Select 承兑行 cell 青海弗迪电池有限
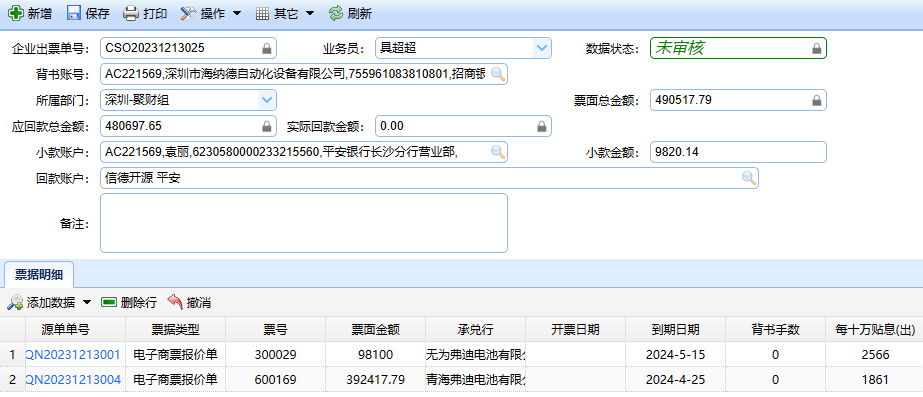This screenshot has width=923, height=397. click(476, 380)
